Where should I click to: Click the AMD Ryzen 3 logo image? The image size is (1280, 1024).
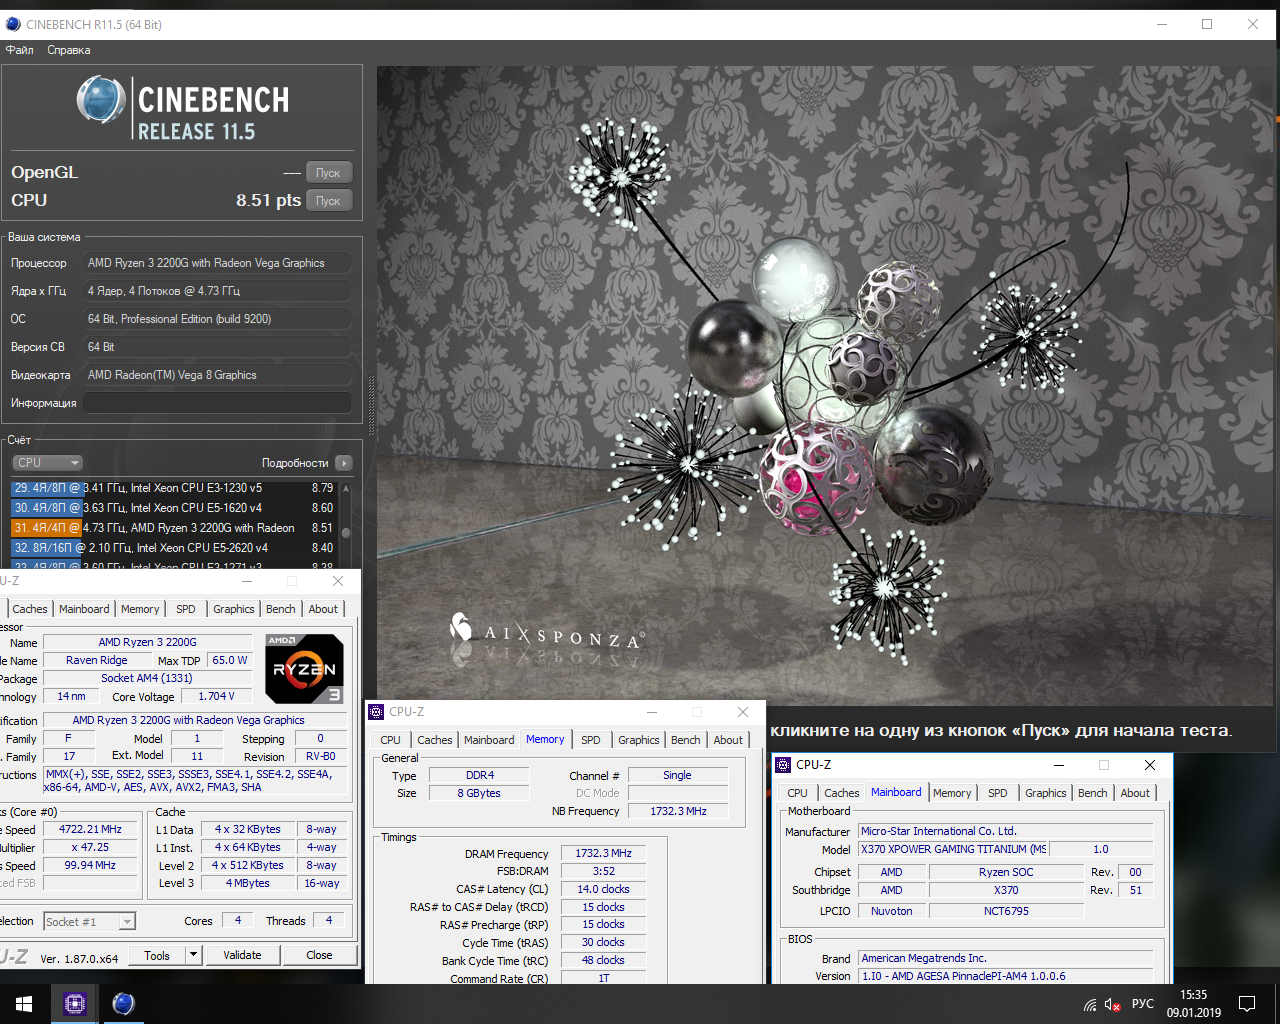tap(304, 669)
